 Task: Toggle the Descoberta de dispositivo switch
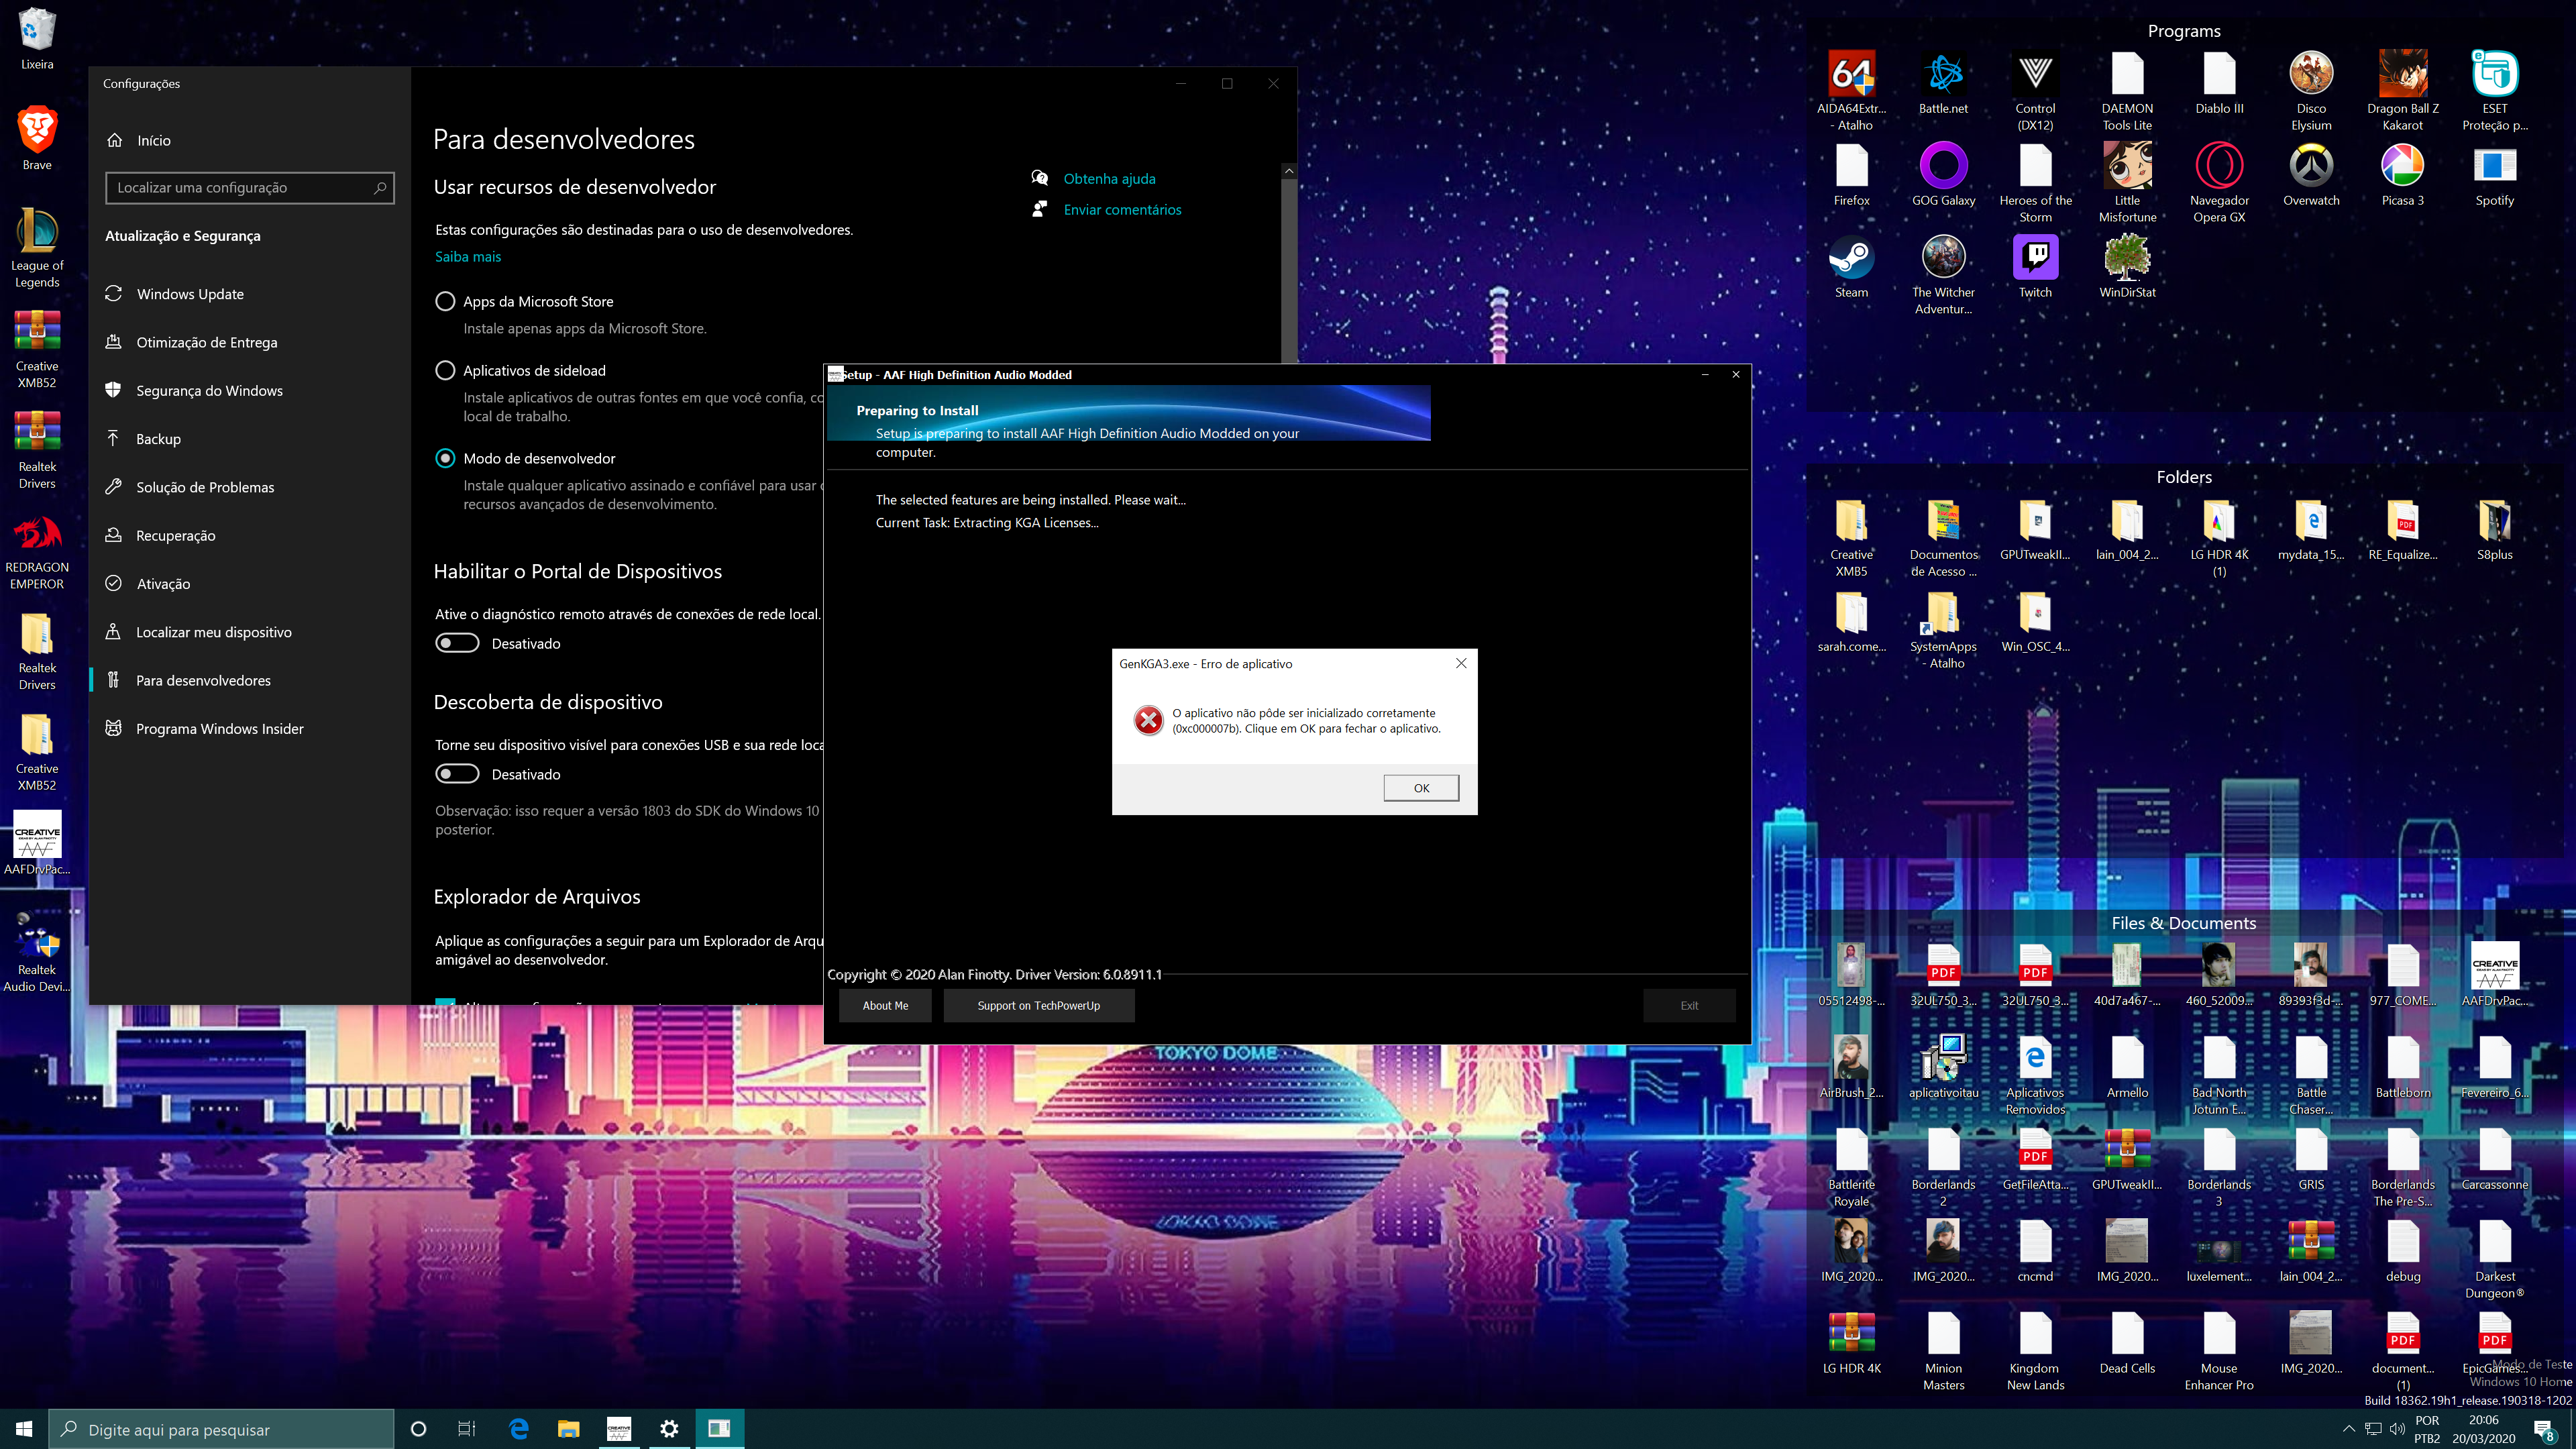457,774
